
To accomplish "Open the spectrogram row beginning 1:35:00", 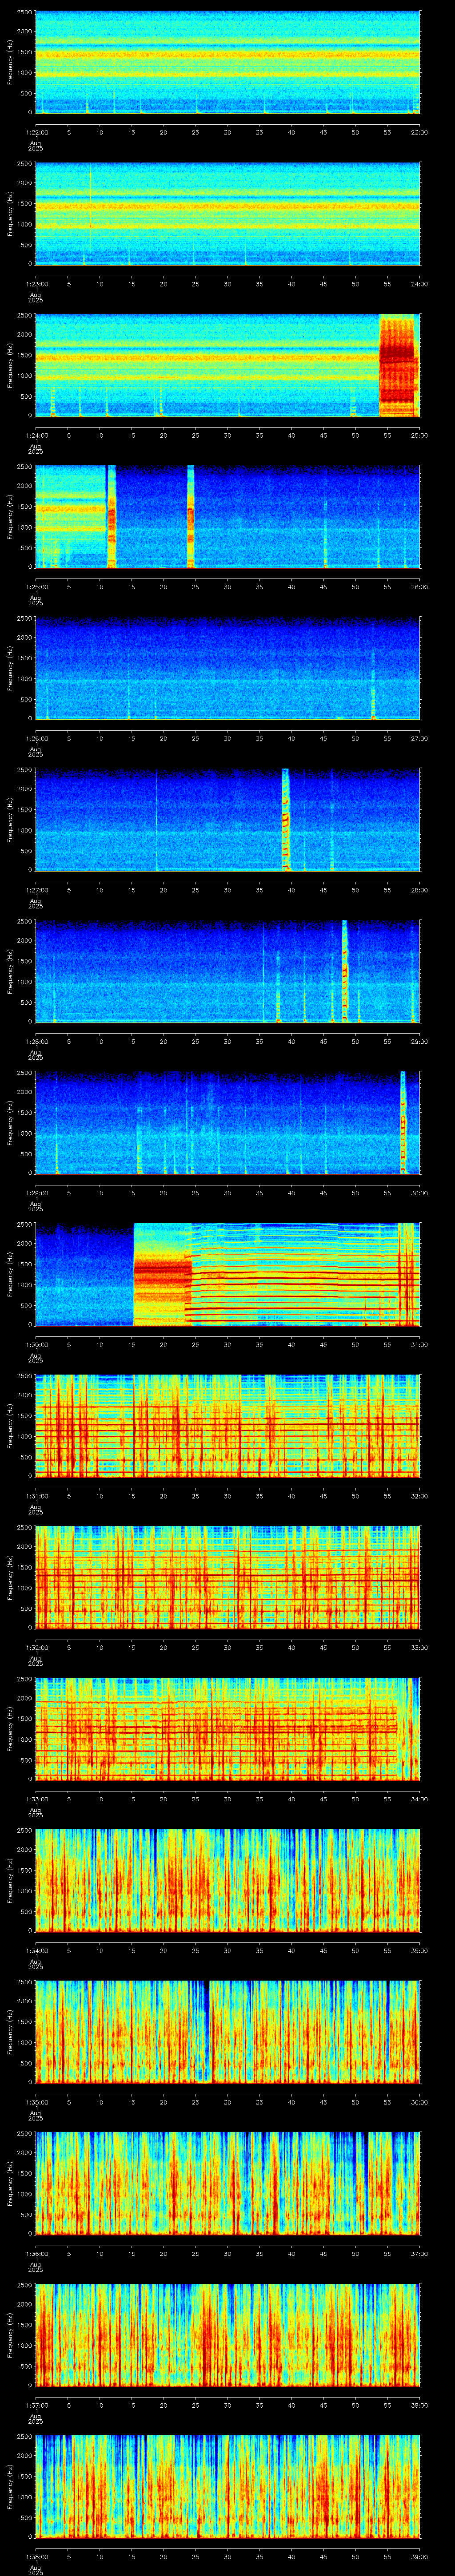I will pyautogui.click(x=227, y=2032).
